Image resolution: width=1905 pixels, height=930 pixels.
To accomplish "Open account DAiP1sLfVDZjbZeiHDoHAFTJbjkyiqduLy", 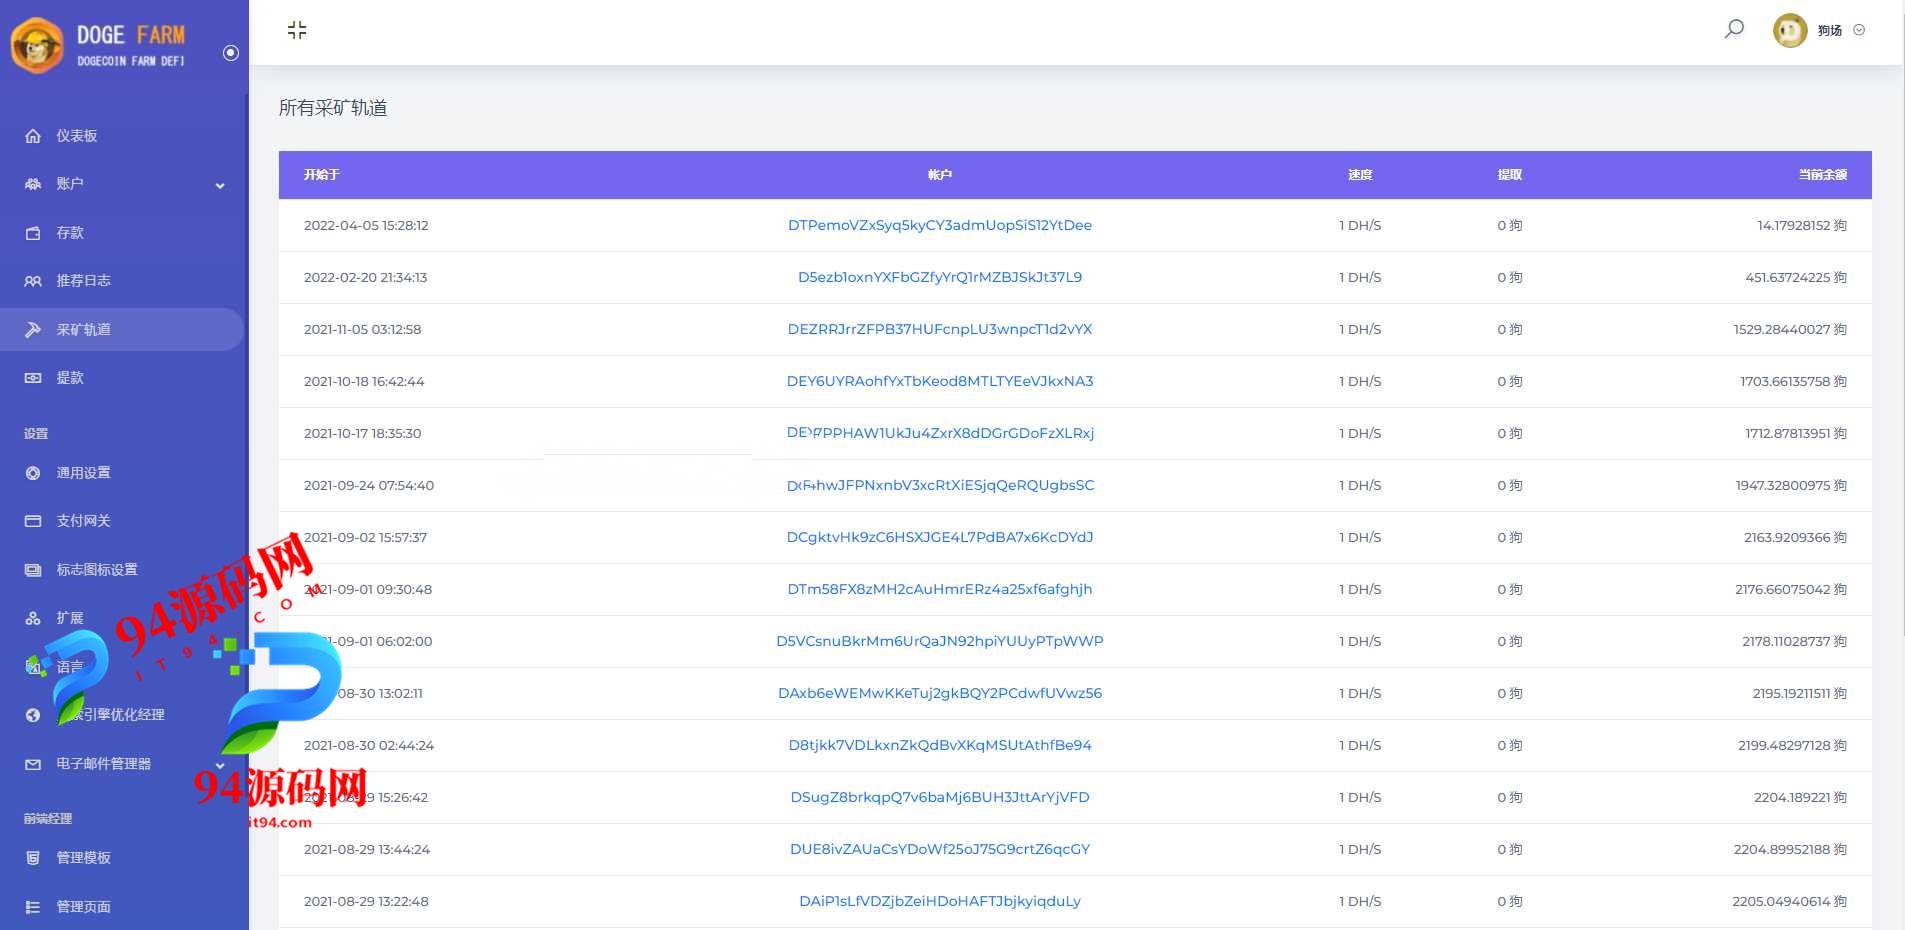I will [x=940, y=901].
